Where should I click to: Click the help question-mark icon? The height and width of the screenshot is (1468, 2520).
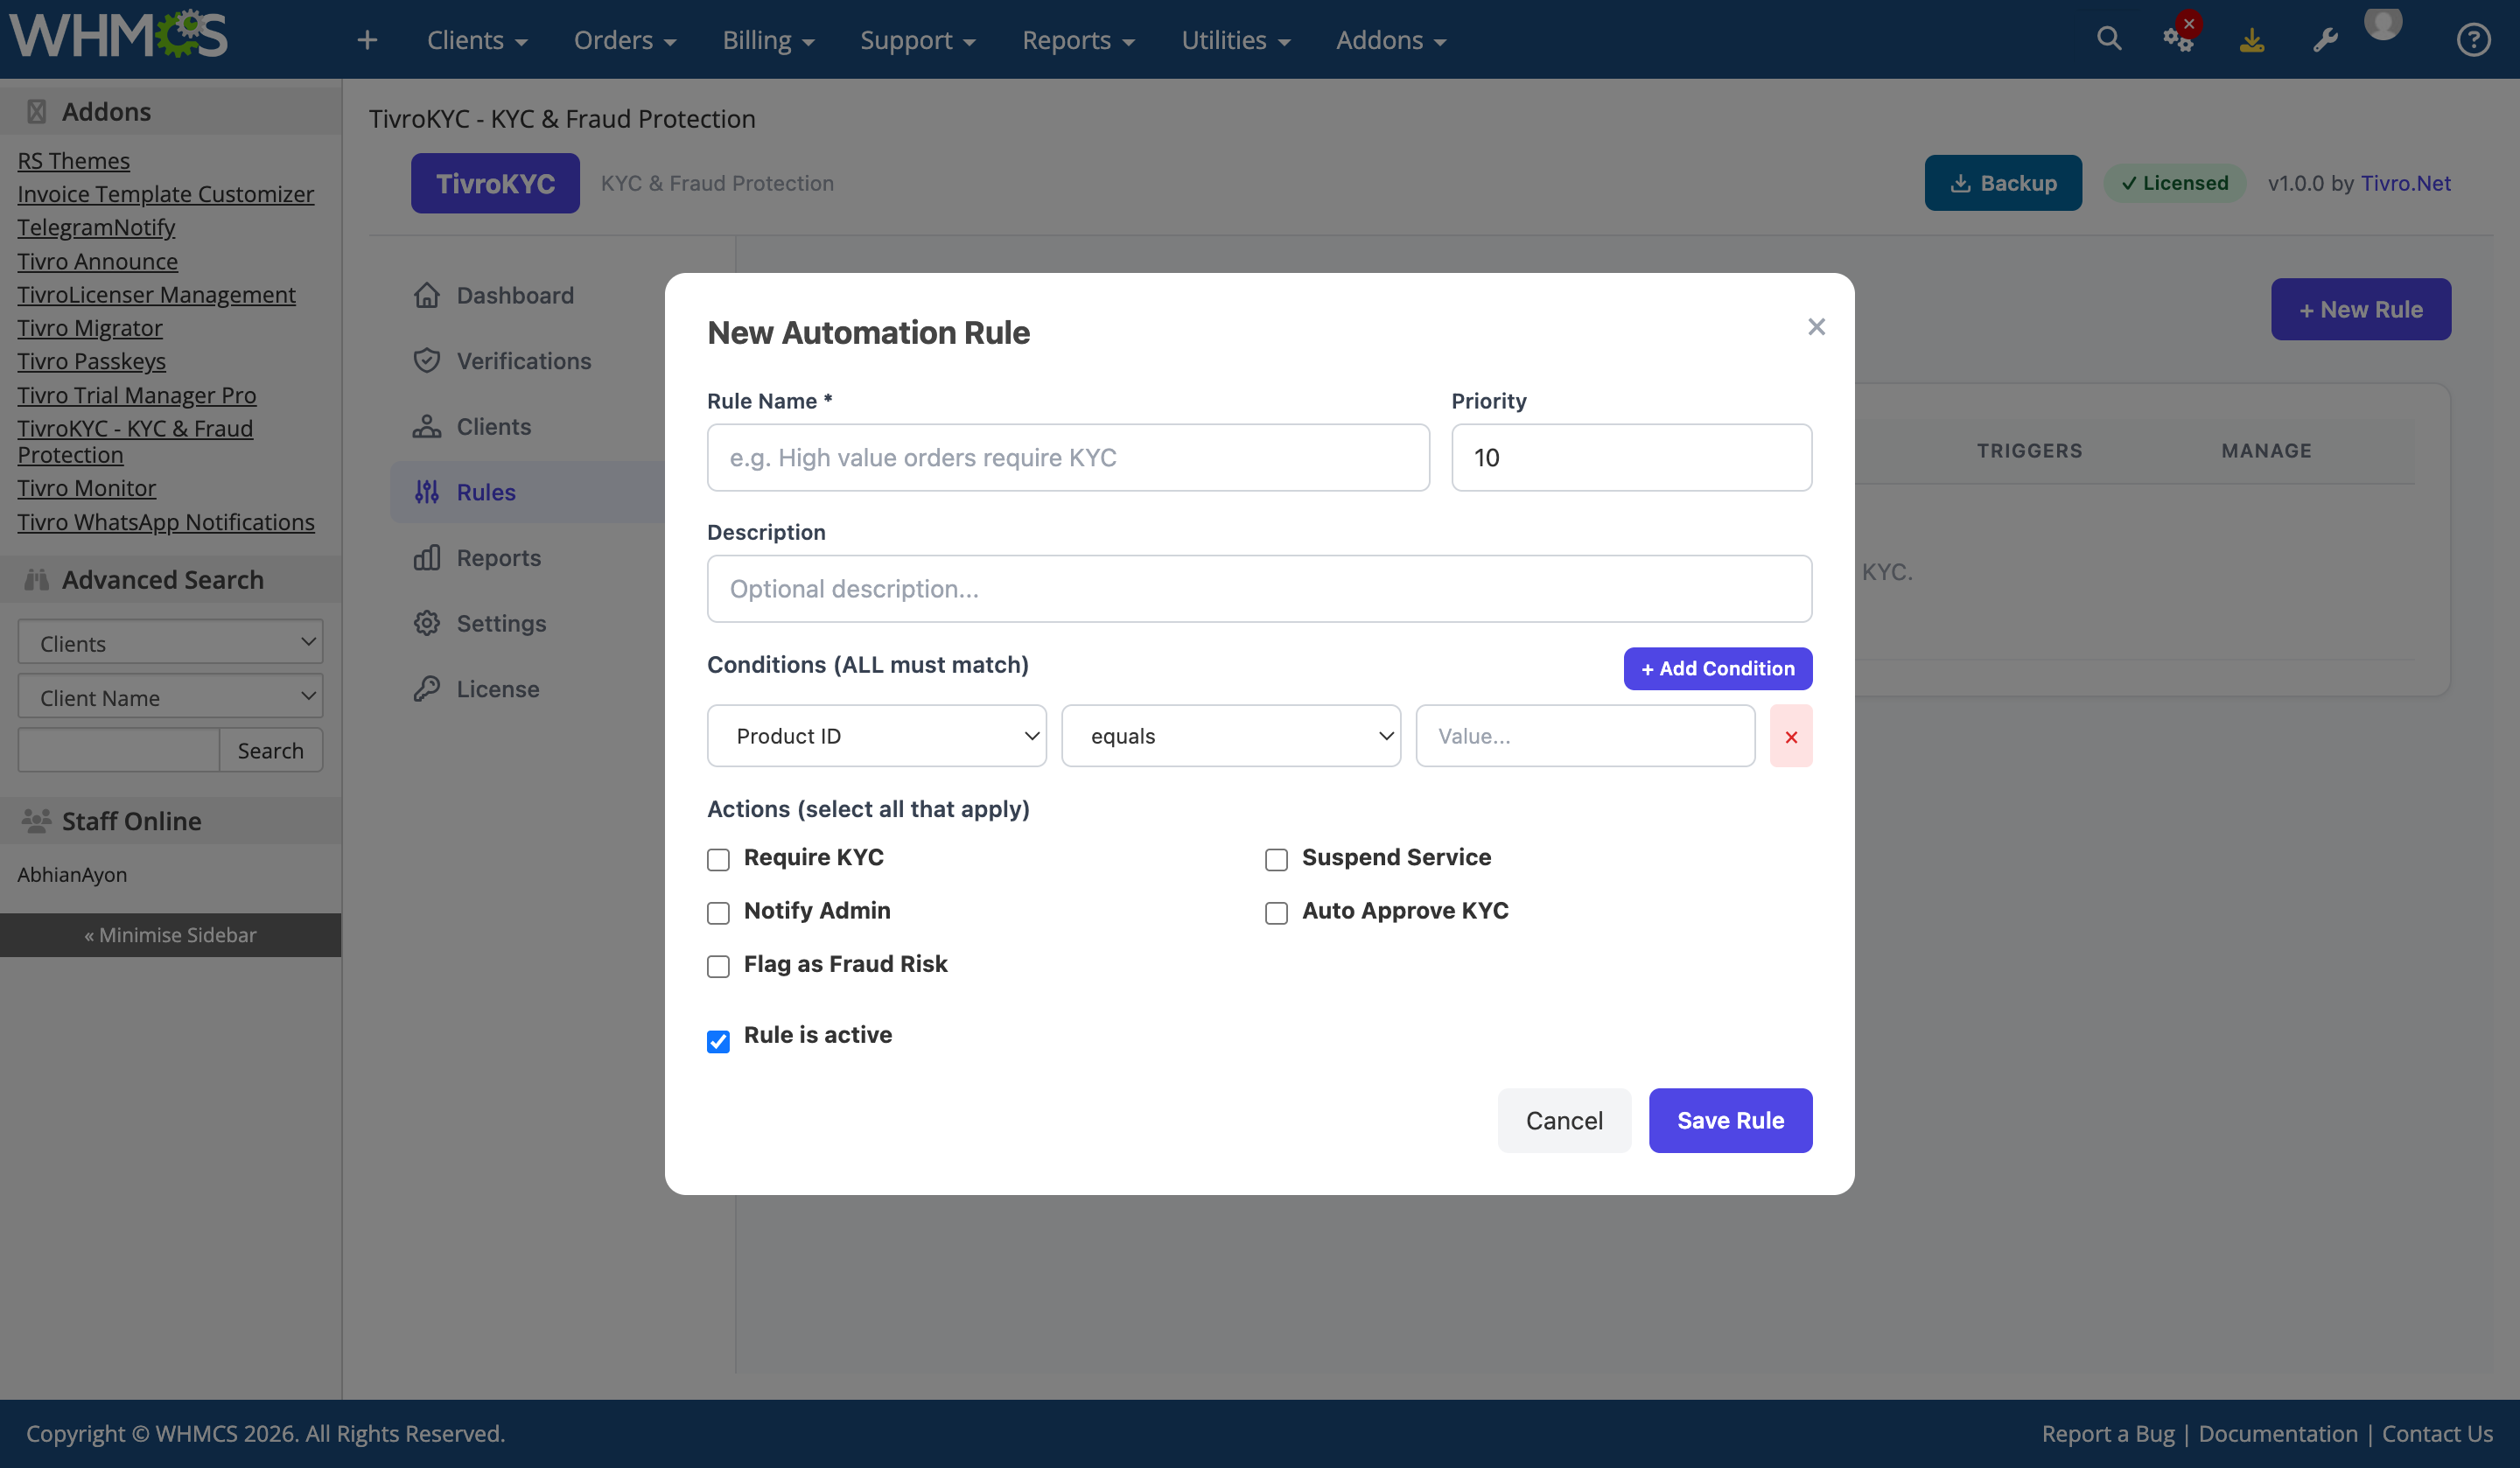[2473, 39]
